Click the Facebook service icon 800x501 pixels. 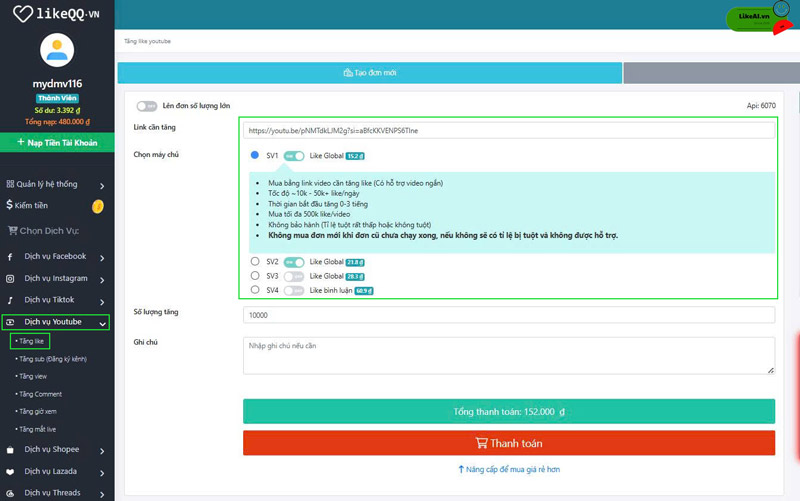click(10, 257)
